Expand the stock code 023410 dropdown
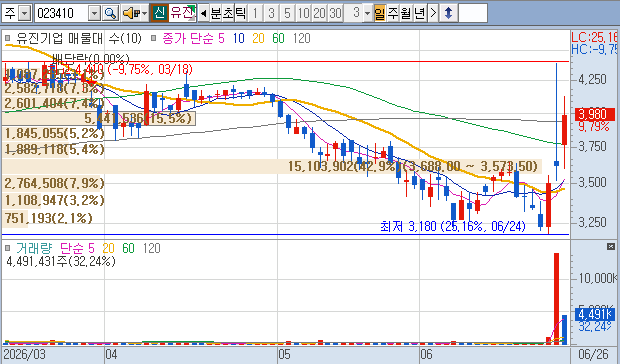The image size is (620, 364). [95, 13]
